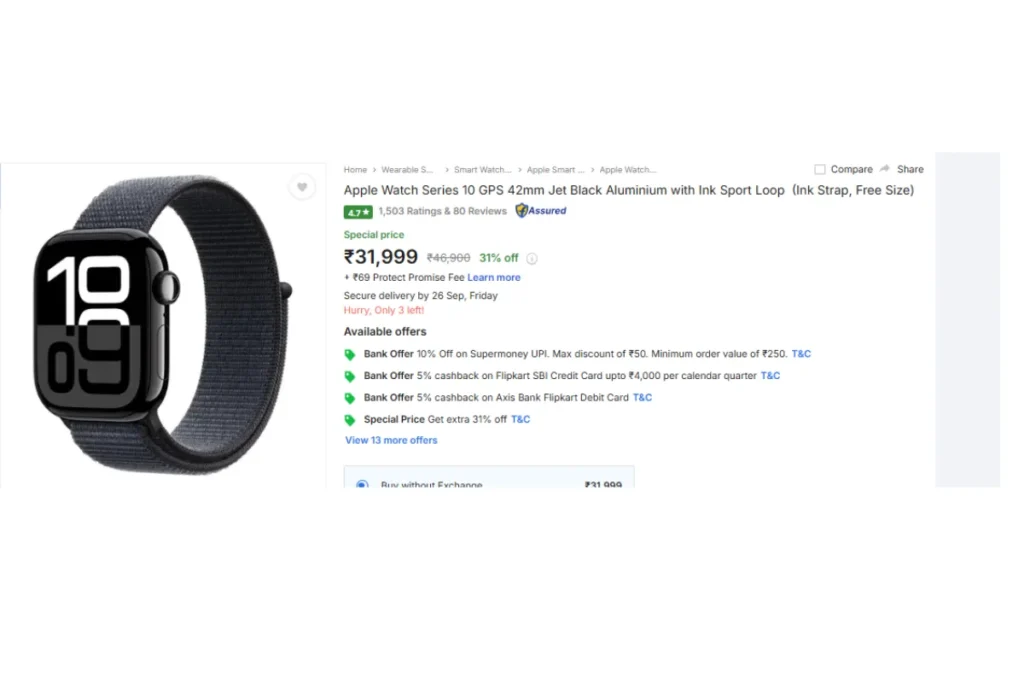Open Wearable S... breadcrumb category
Viewport: 1024px width, 683px height.
coord(408,170)
